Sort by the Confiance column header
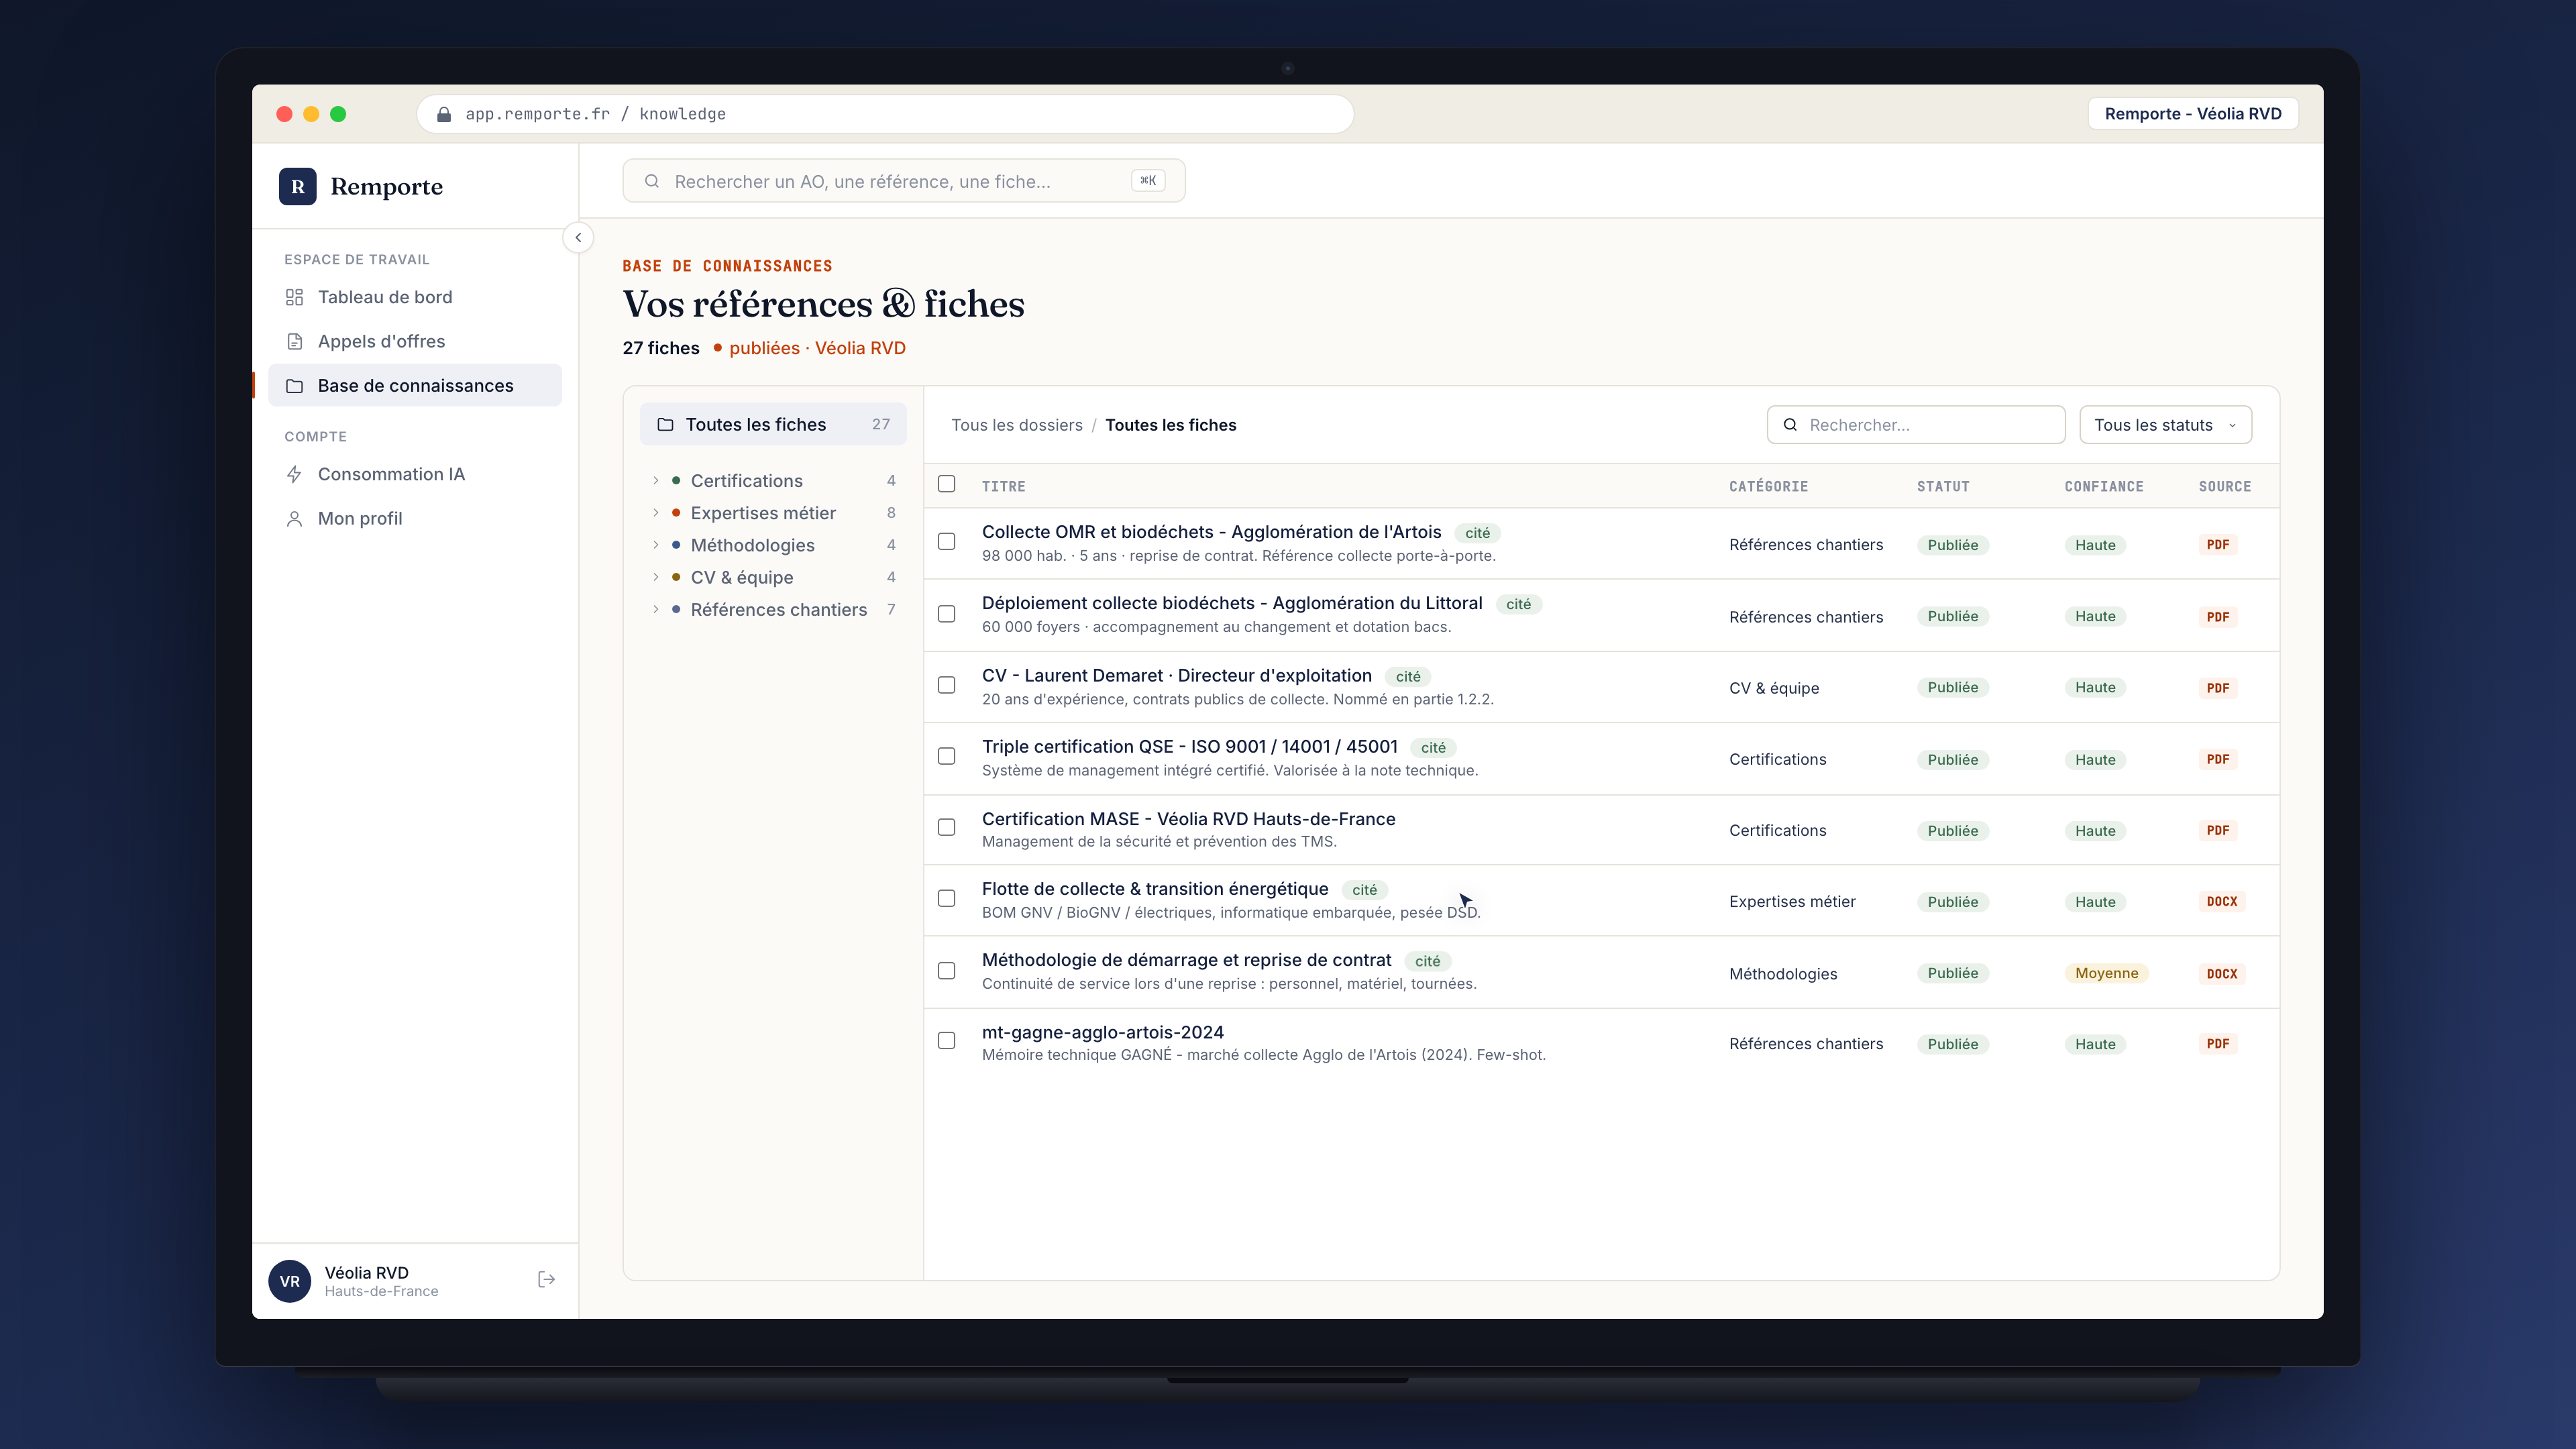This screenshot has width=2576, height=1449. tap(2104, 487)
